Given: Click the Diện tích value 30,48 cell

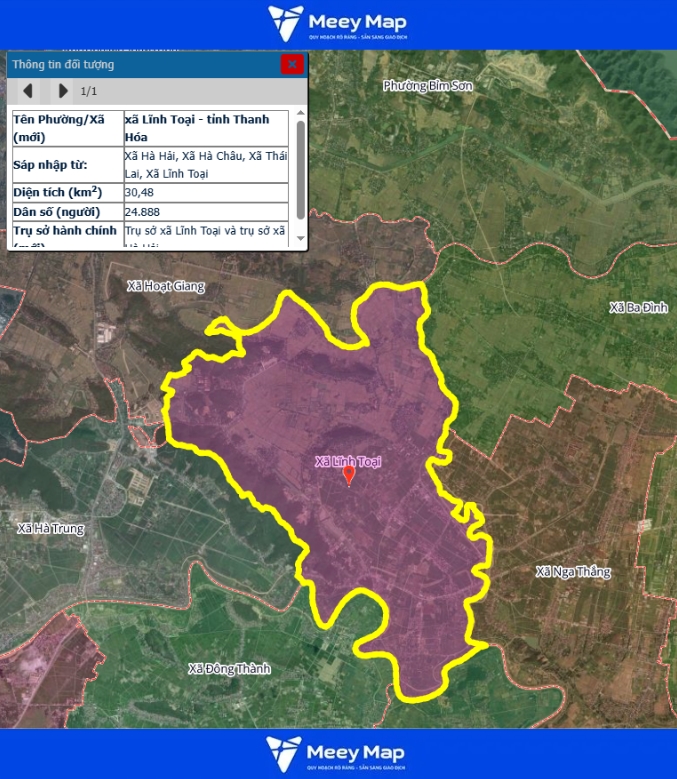Looking at the screenshot, I should pyautogui.click(x=205, y=191).
